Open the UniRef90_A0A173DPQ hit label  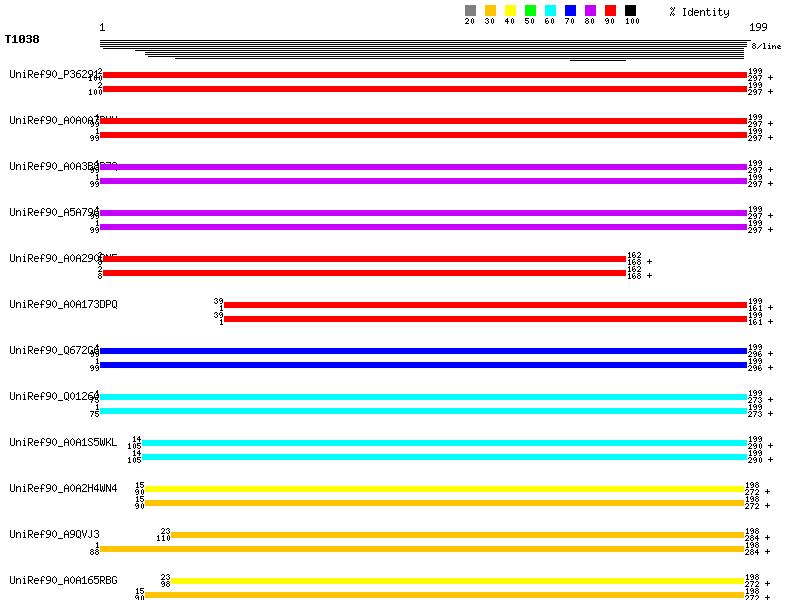(x=63, y=304)
